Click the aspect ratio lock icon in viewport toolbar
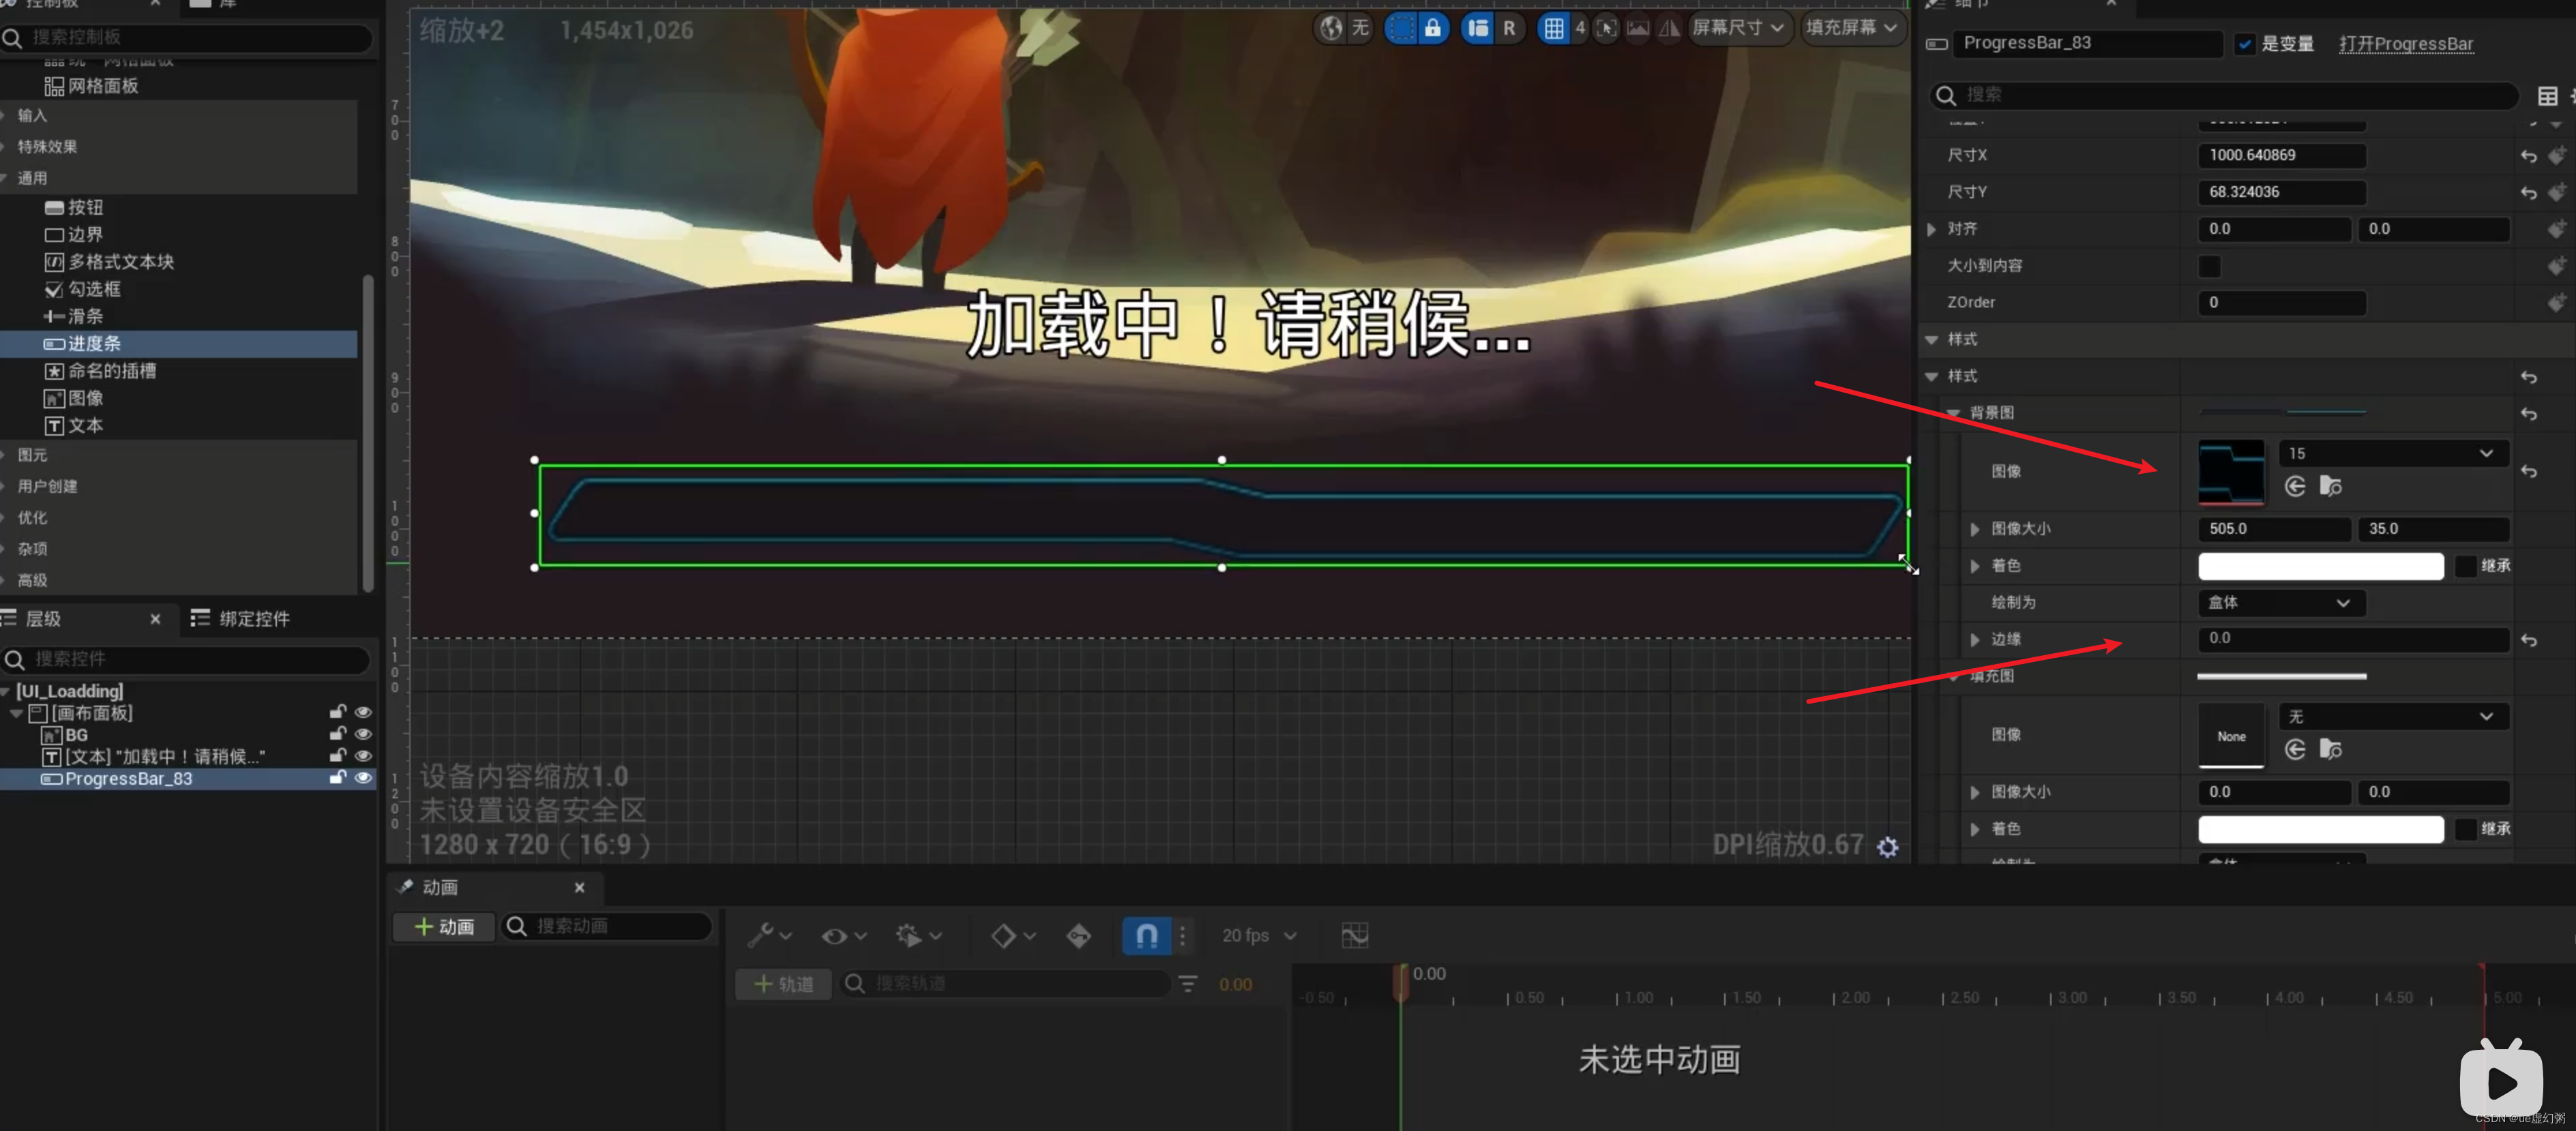 tap(1434, 29)
